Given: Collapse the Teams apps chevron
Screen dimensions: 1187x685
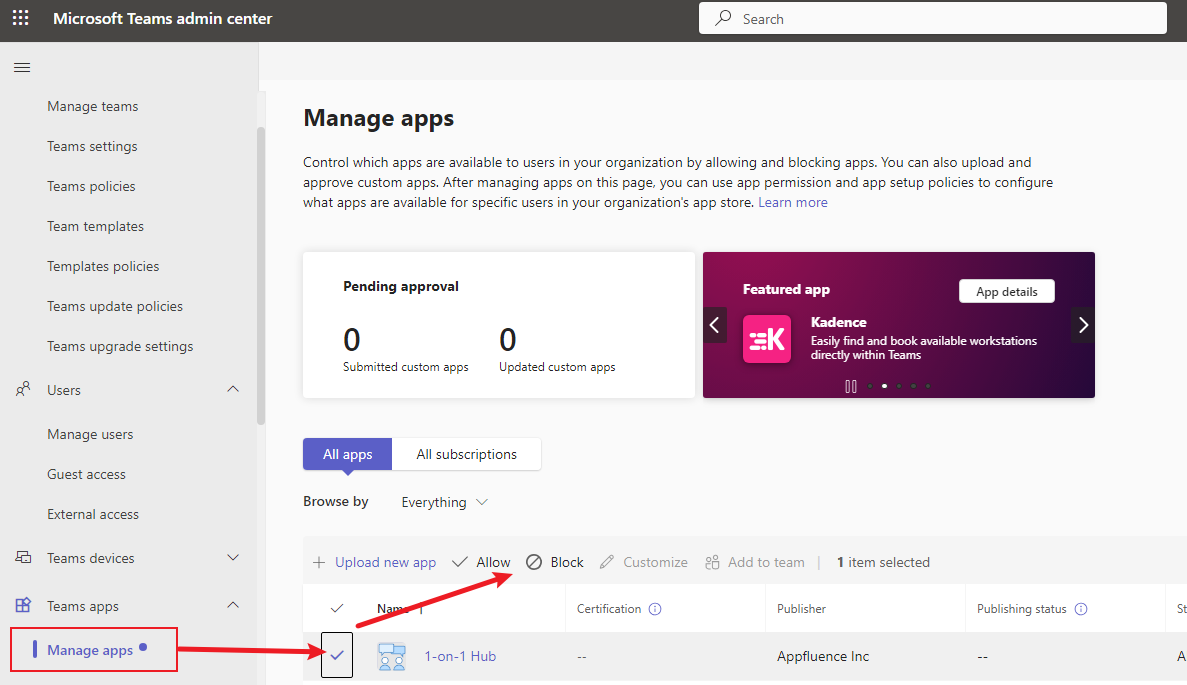Looking at the screenshot, I should pyautogui.click(x=233, y=605).
